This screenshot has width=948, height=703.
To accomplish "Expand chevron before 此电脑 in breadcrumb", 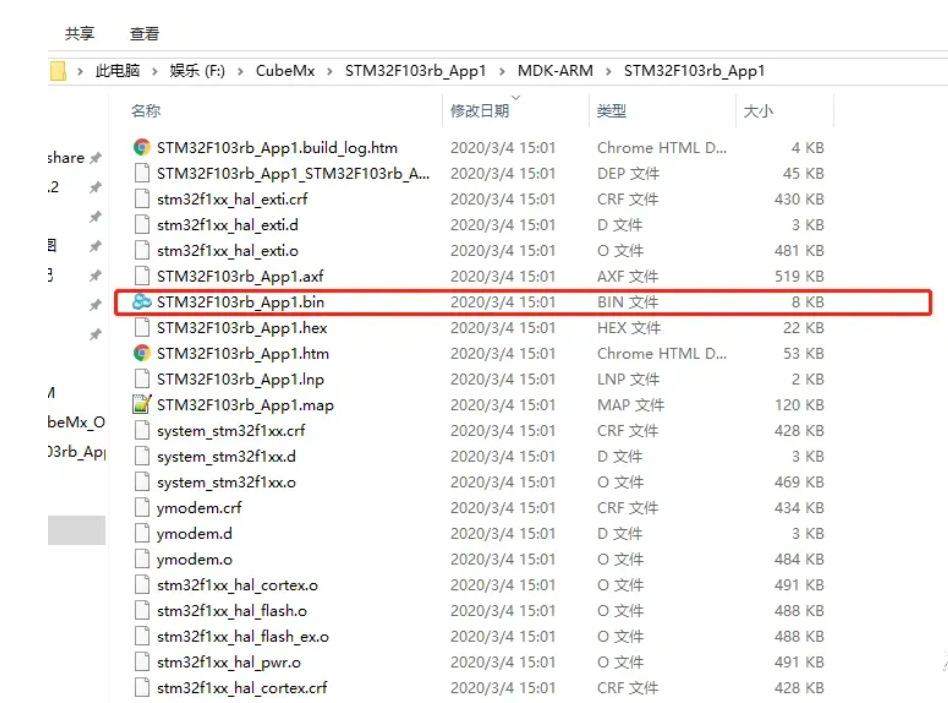I will [80, 71].
